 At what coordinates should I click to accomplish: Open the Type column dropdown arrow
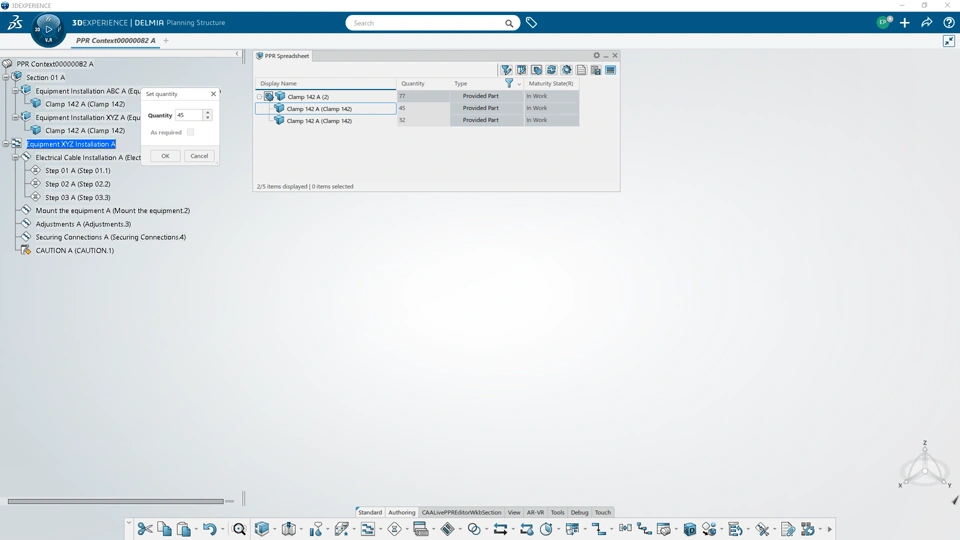point(519,84)
